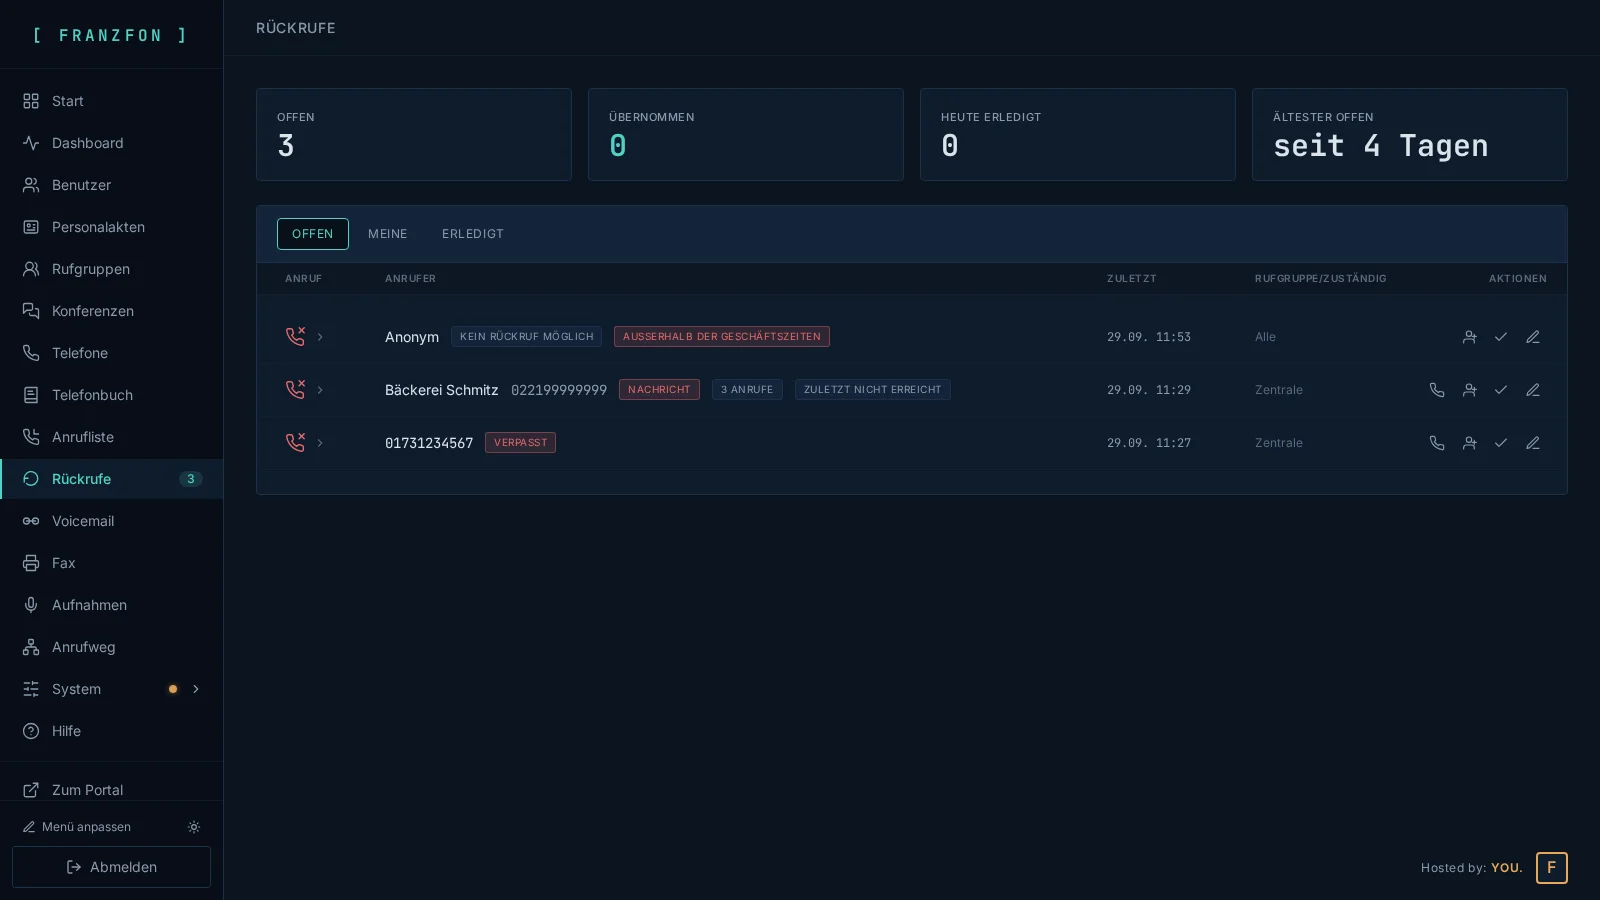Click the Ausserhalb der Geschäftszeiten badge
The image size is (1600, 900).
click(x=722, y=337)
